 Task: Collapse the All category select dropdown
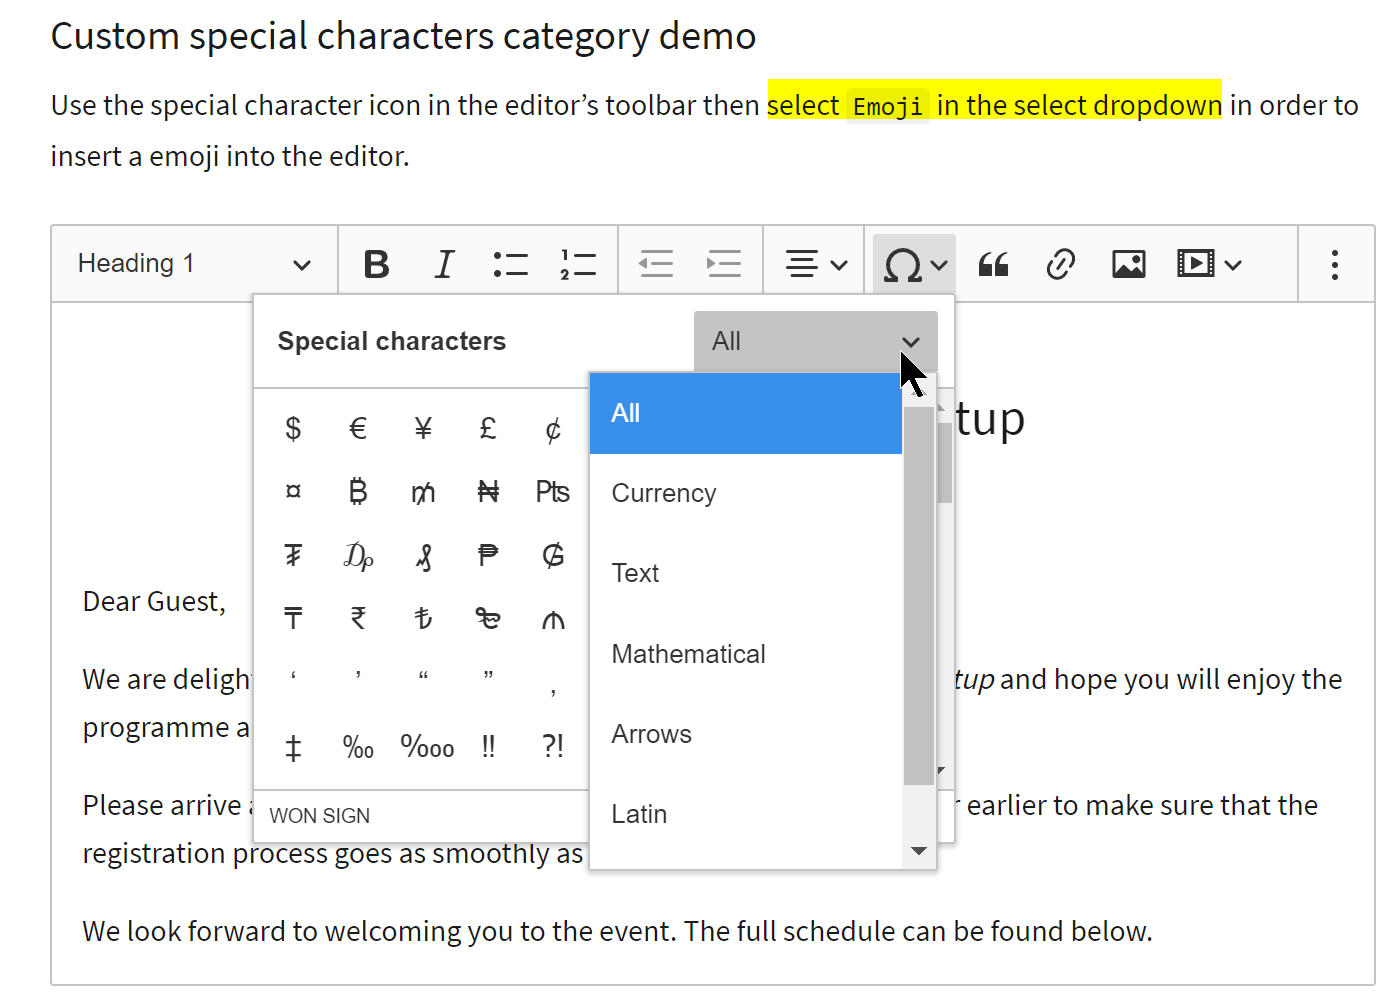[x=815, y=342]
